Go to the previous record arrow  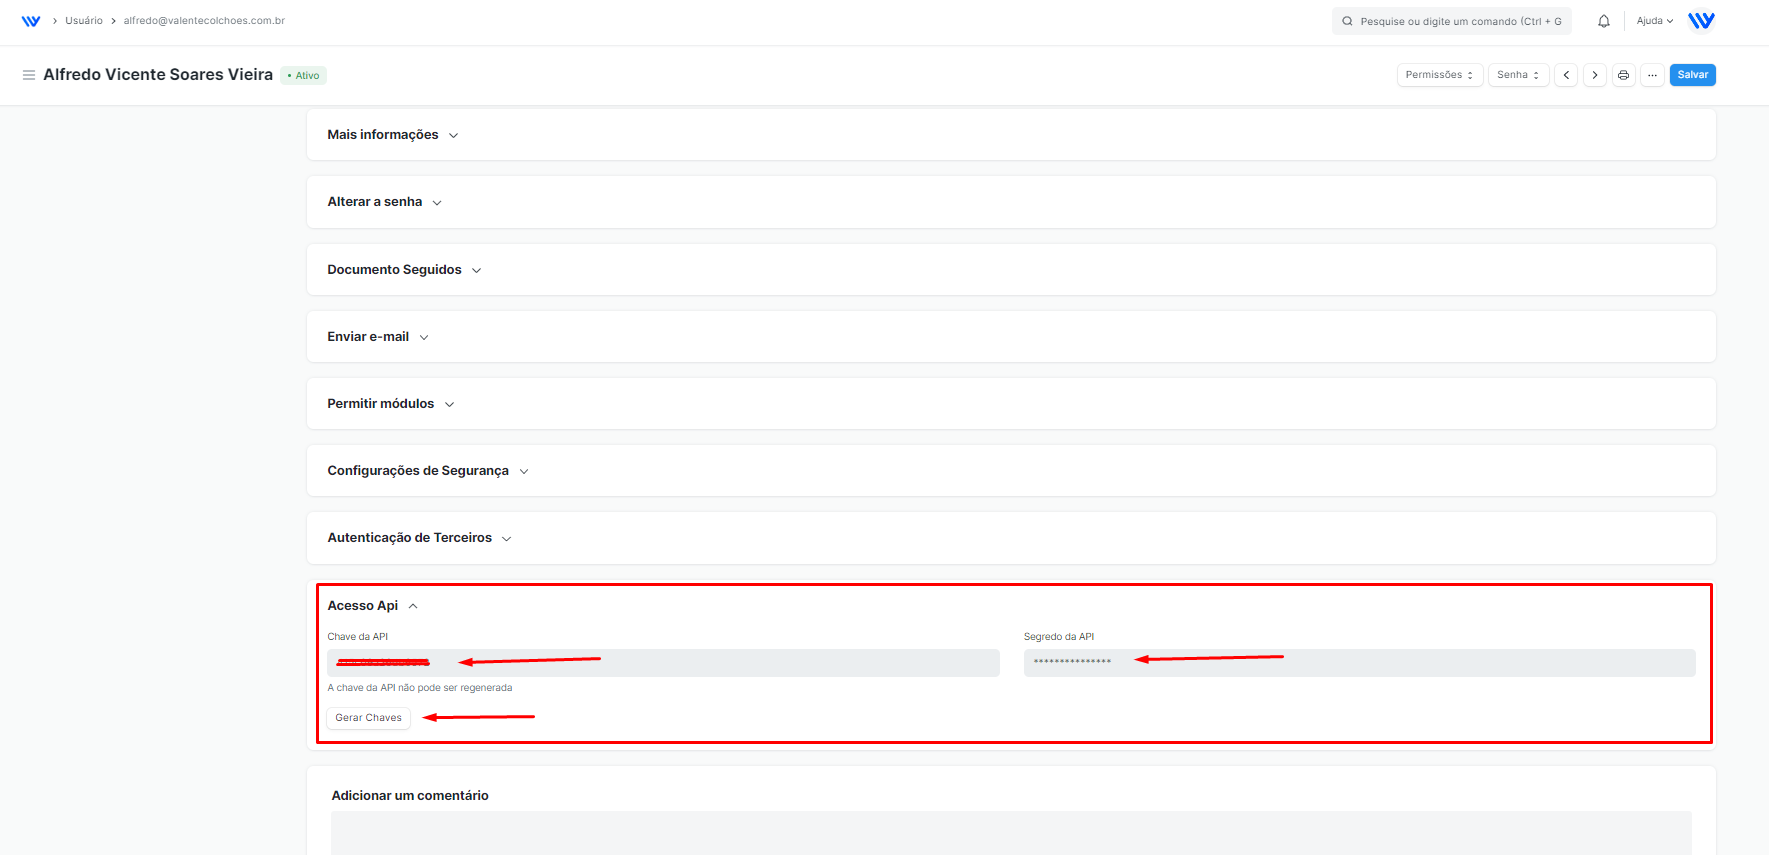1566,75
